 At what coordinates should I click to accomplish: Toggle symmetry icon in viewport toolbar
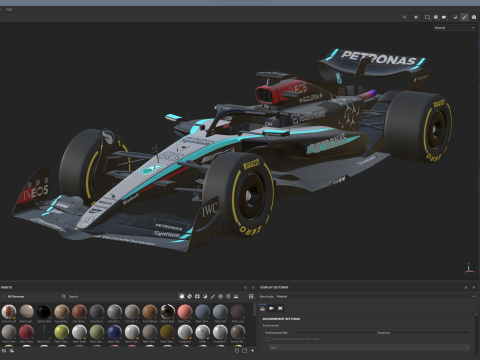[405, 17]
